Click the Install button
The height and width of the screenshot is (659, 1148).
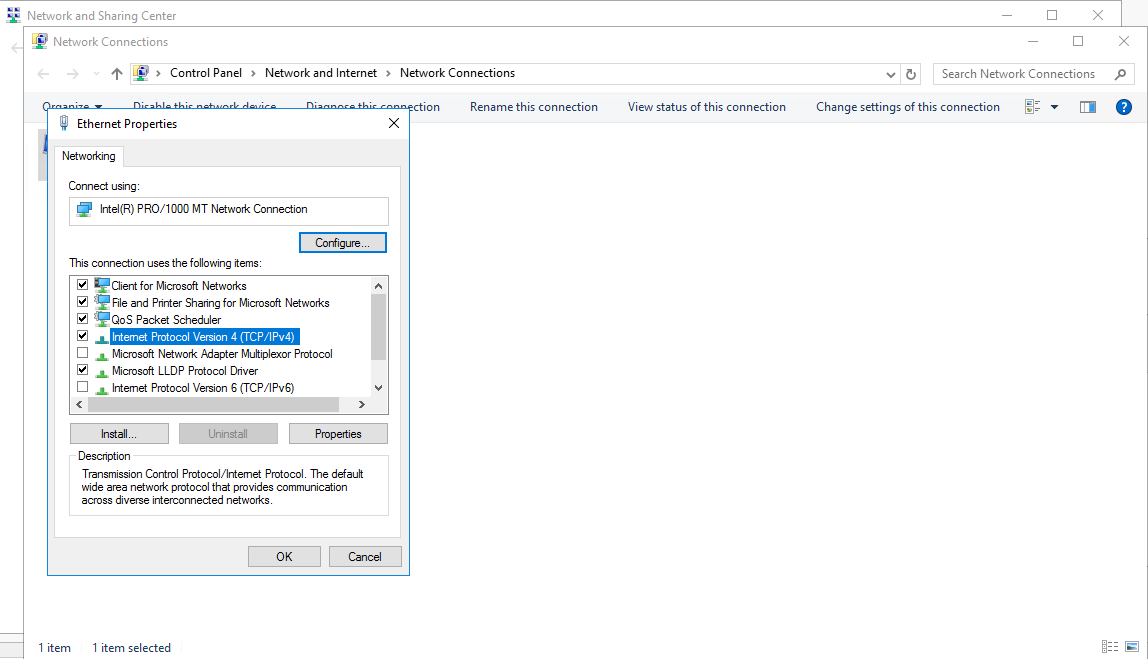pos(119,433)
